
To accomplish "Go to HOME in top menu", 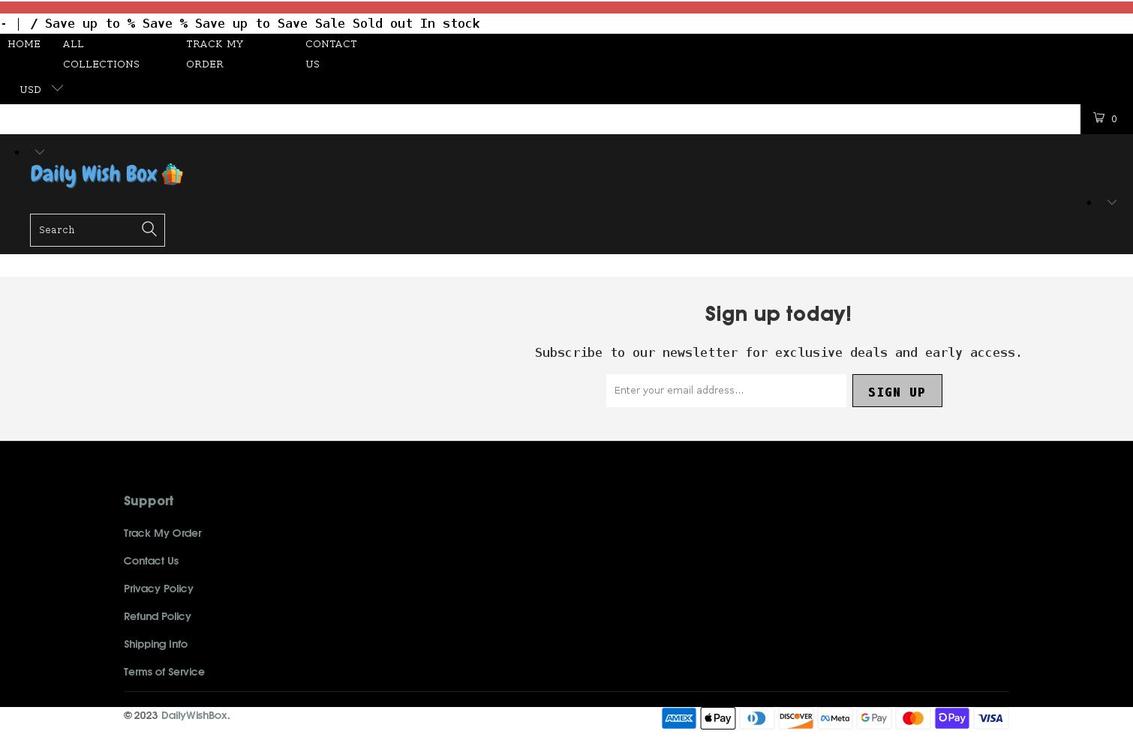I will point(24,43).
